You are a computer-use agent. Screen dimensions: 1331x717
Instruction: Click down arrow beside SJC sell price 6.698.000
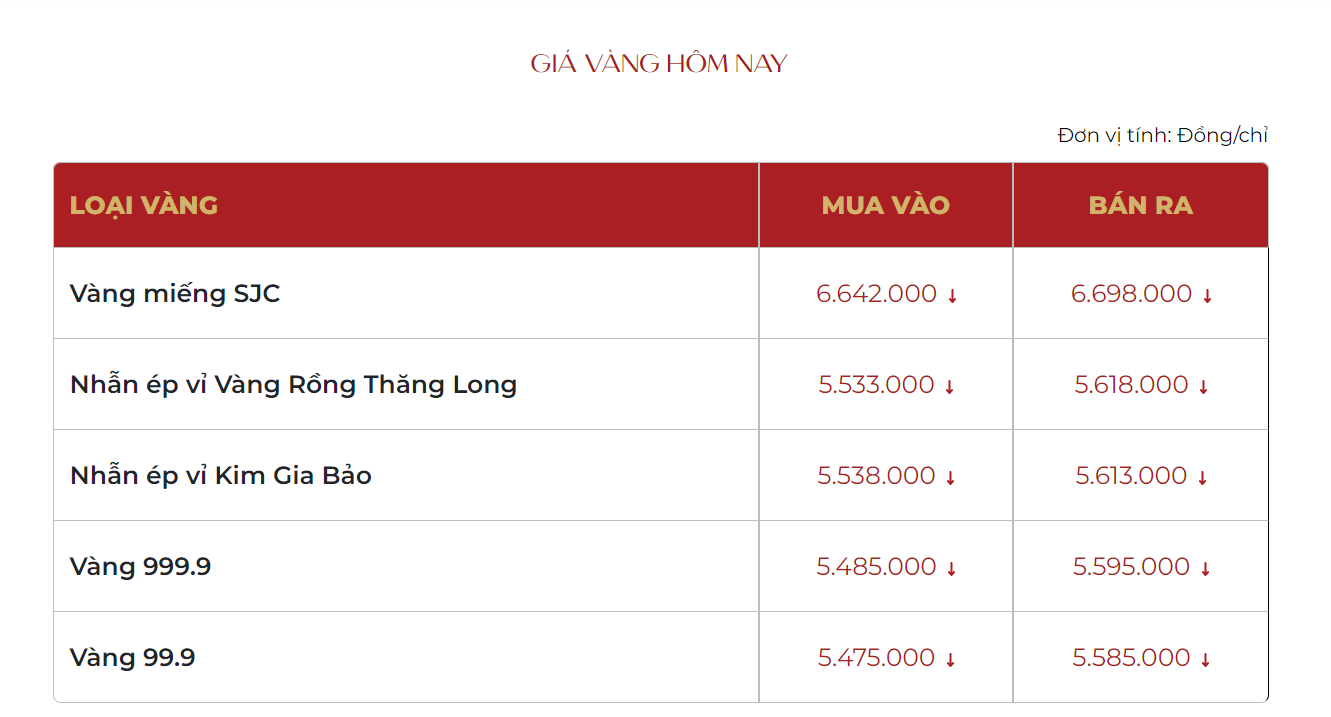[x=1207, y=296]
